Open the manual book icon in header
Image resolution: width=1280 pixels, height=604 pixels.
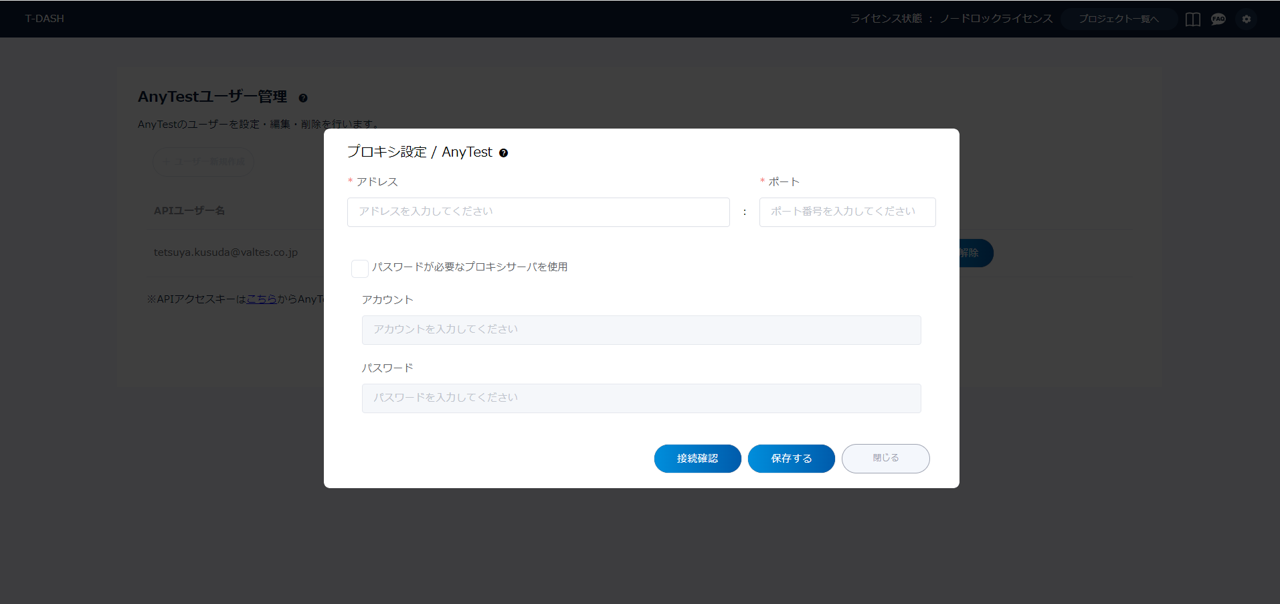(1192, 19)
